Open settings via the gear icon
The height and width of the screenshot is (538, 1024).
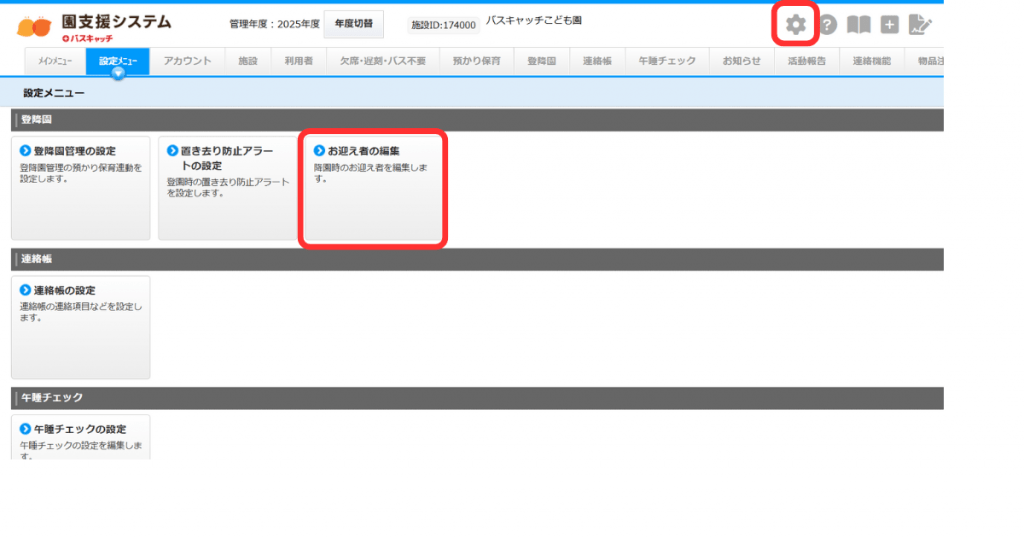click(x=795, y=25)
